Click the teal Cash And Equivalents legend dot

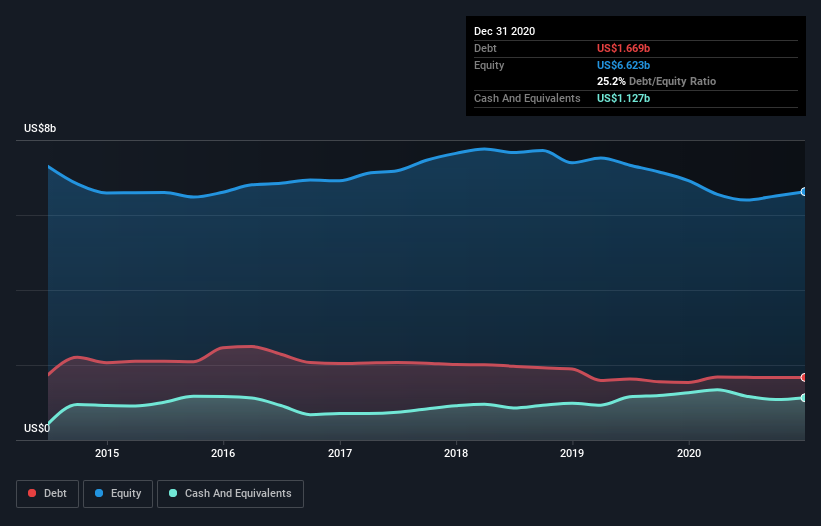pos(173,493)
